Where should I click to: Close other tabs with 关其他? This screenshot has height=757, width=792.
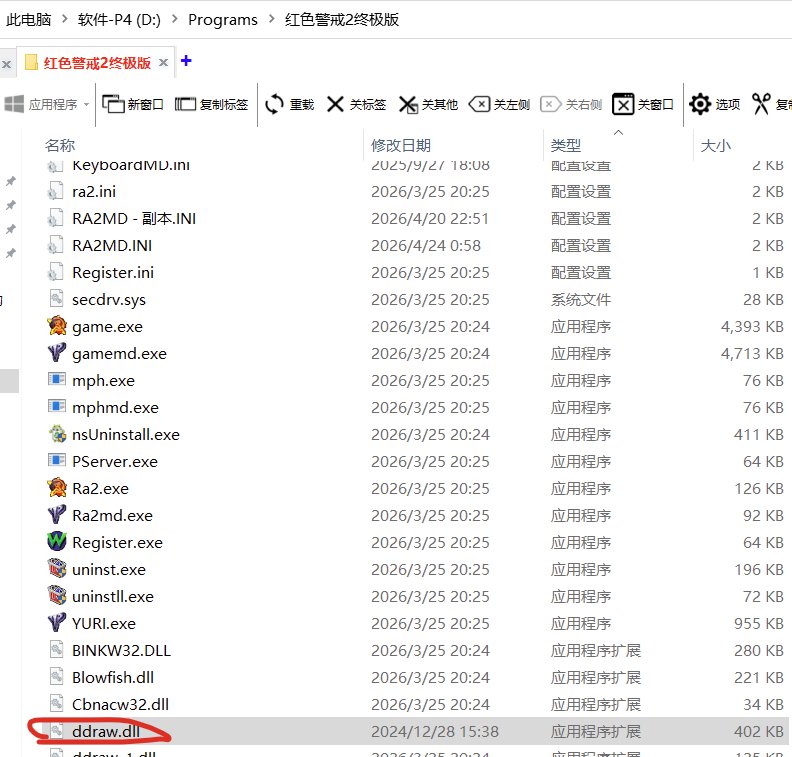(x=428, y=105)
